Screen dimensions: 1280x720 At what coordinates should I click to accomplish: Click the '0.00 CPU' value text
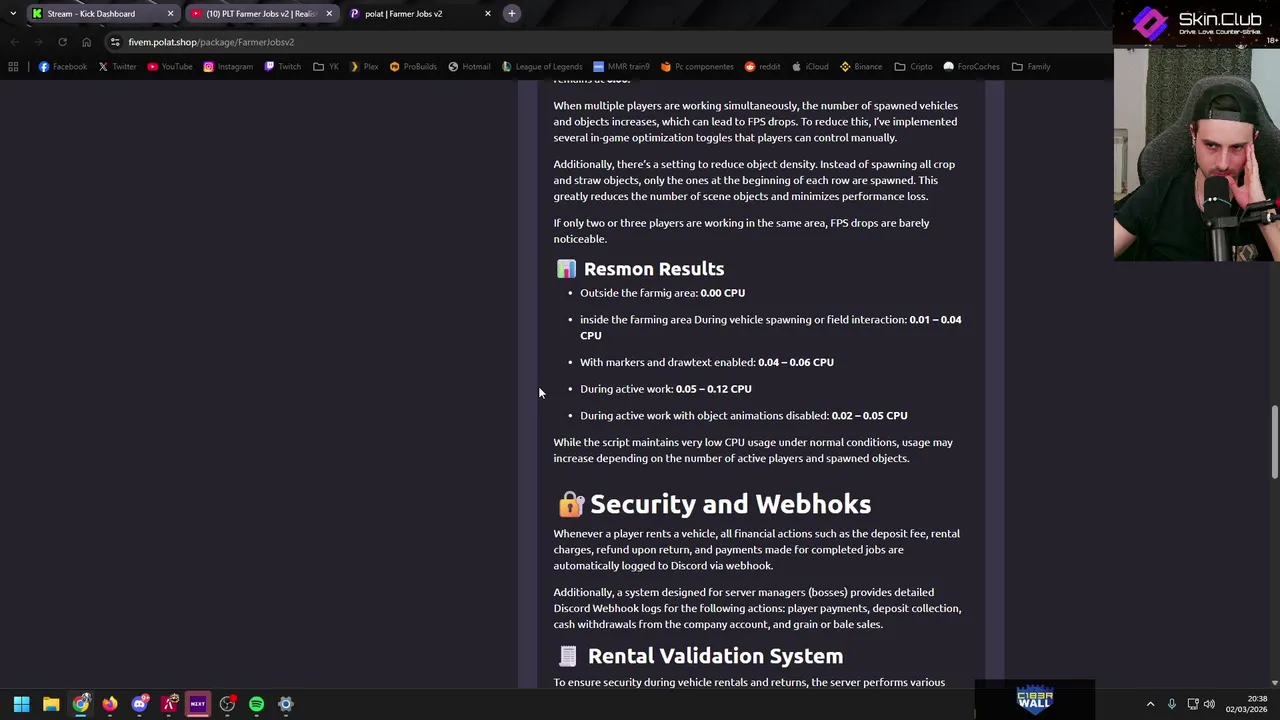[722, 293]
